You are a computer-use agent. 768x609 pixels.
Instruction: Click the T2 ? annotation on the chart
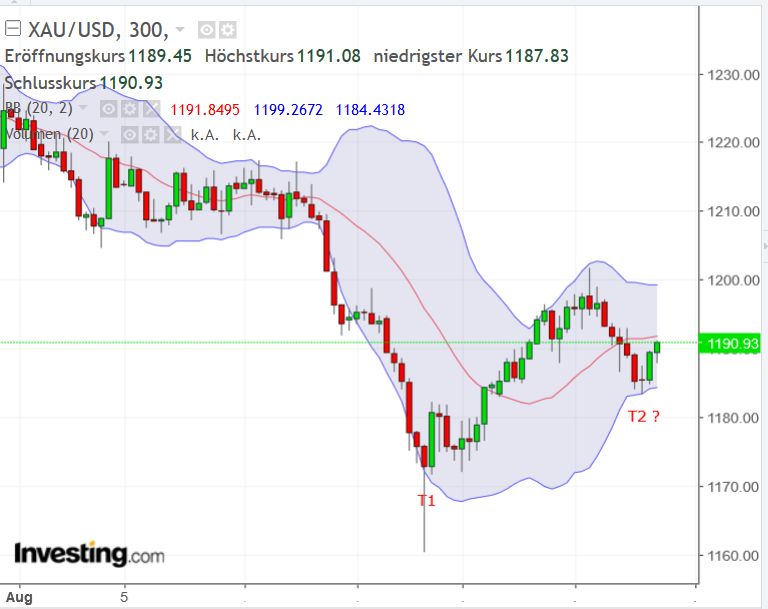coord(644,416)
